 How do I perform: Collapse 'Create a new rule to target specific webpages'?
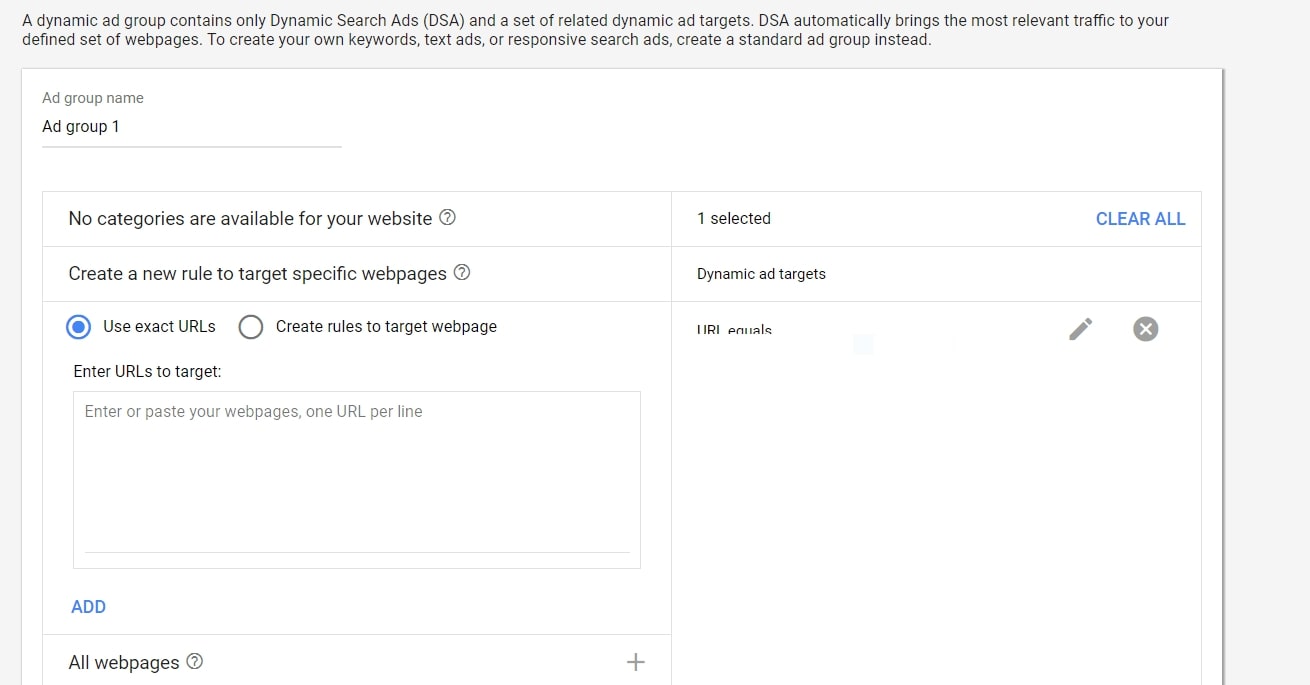pos(257,273)
